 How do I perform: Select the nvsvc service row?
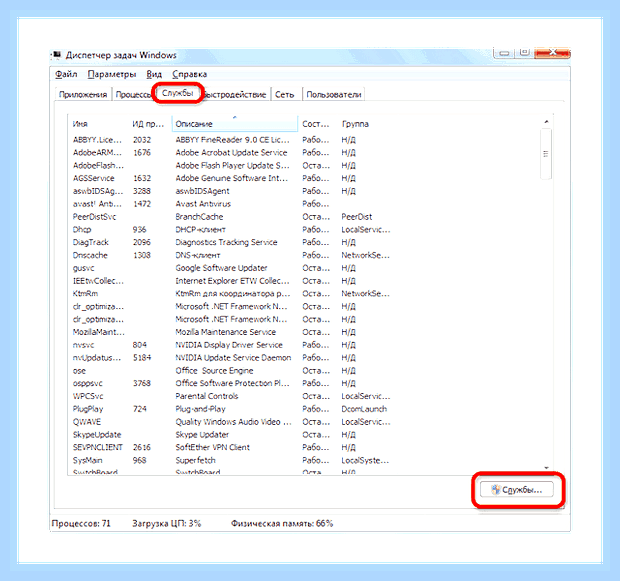tap(233, 345)
